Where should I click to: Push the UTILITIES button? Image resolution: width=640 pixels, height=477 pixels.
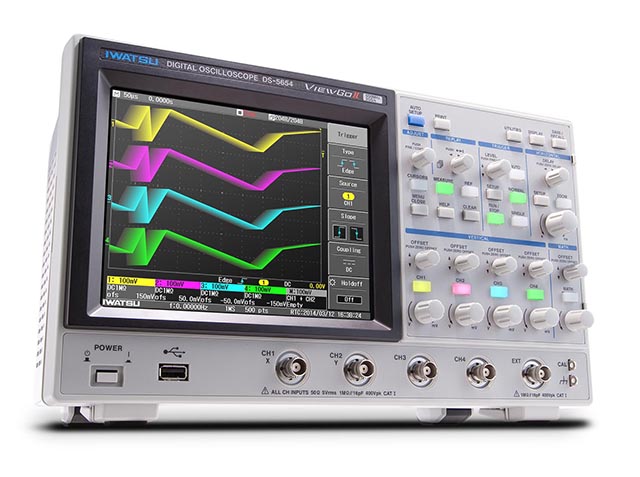(513, 136)
